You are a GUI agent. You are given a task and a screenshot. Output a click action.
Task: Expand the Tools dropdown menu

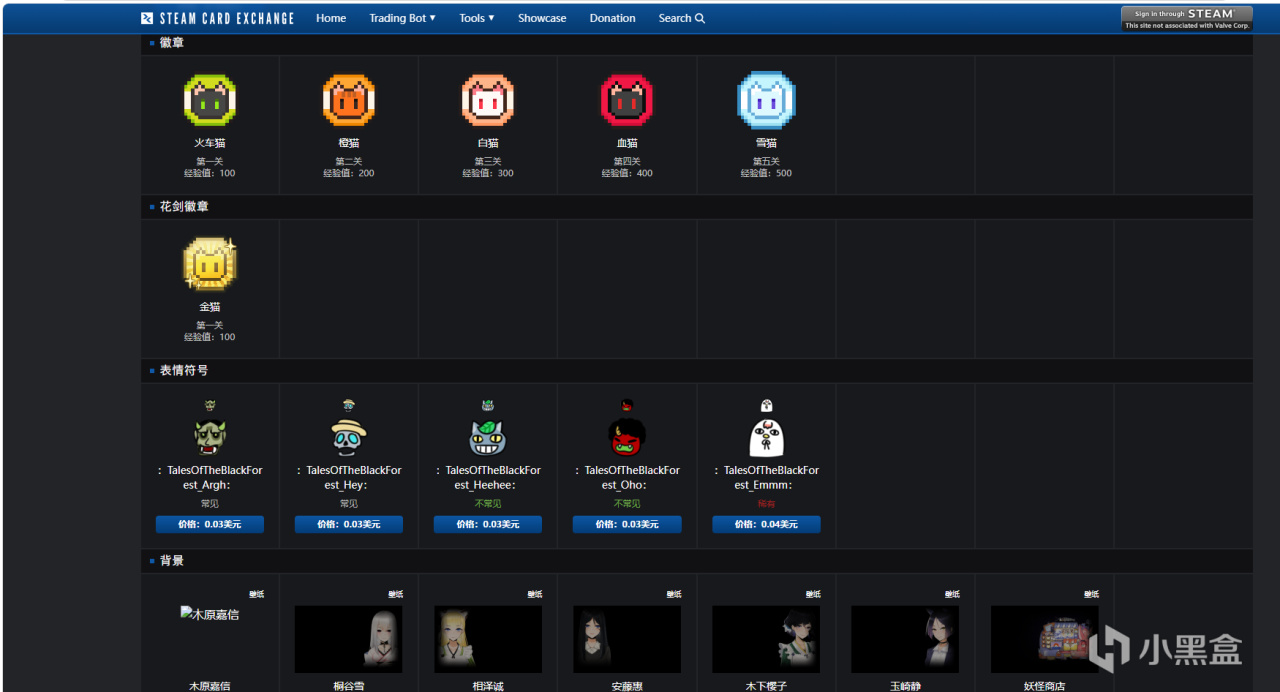tap(477, 18)
